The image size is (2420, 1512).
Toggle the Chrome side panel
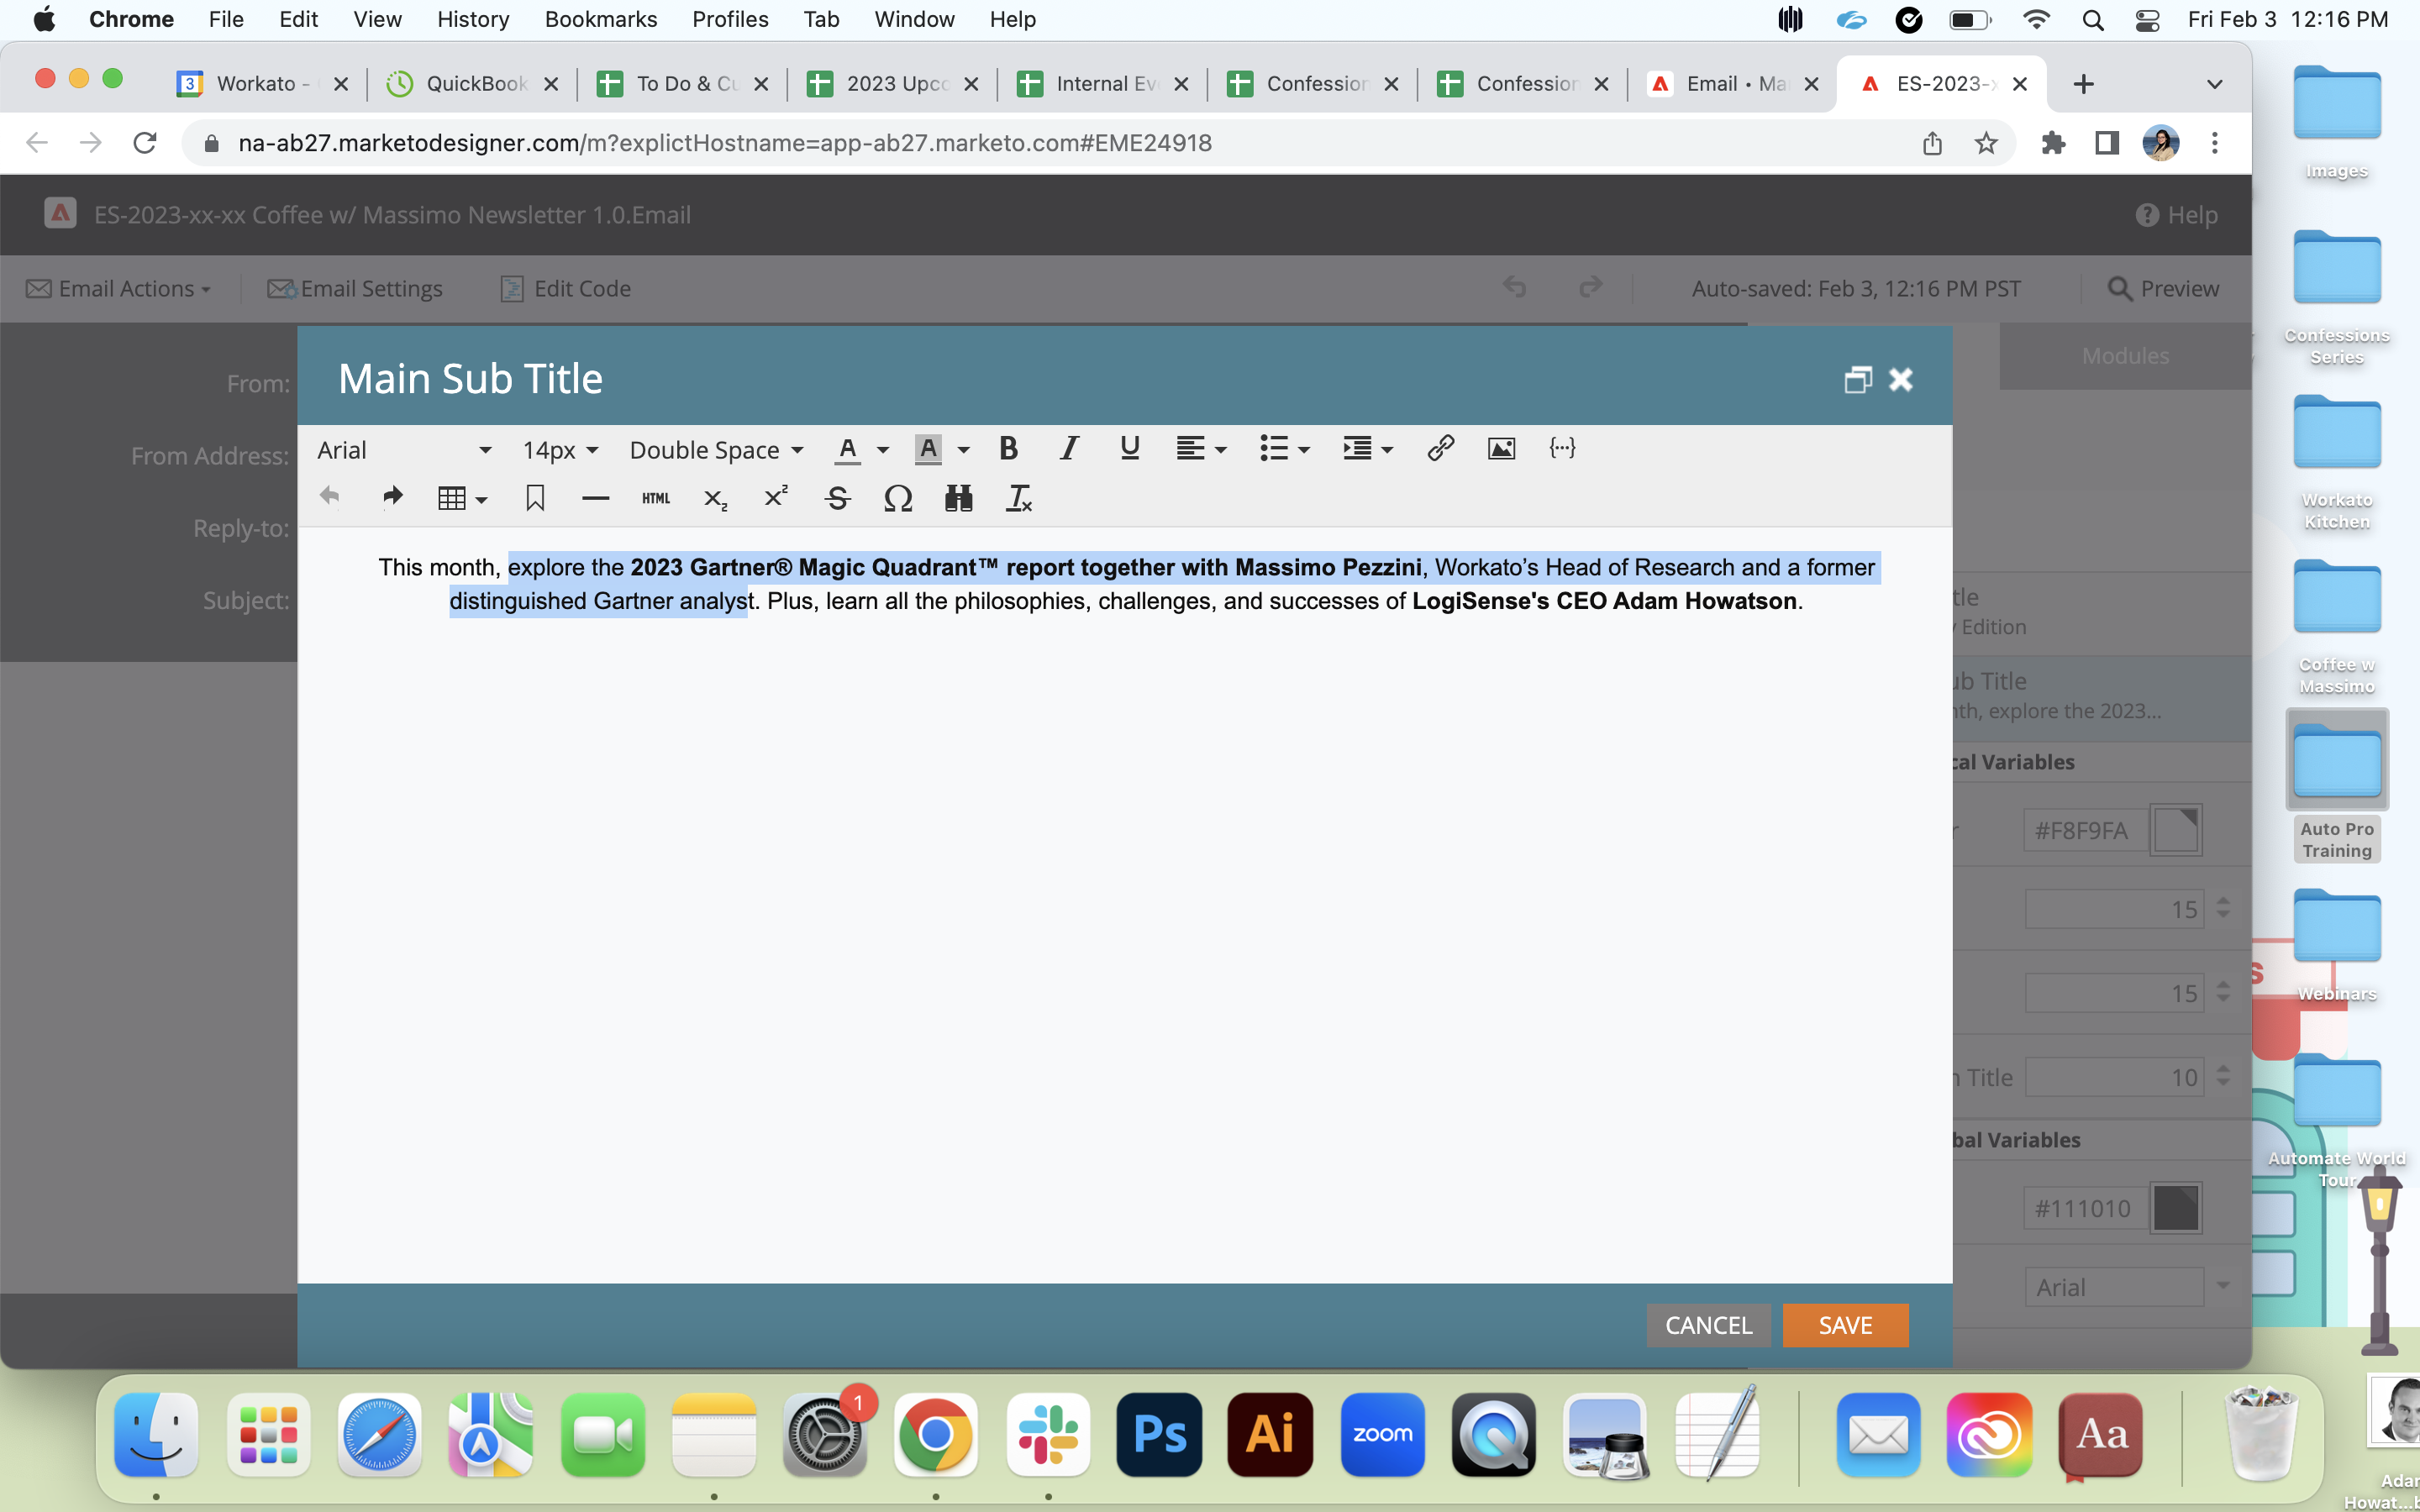[2107, 143]
